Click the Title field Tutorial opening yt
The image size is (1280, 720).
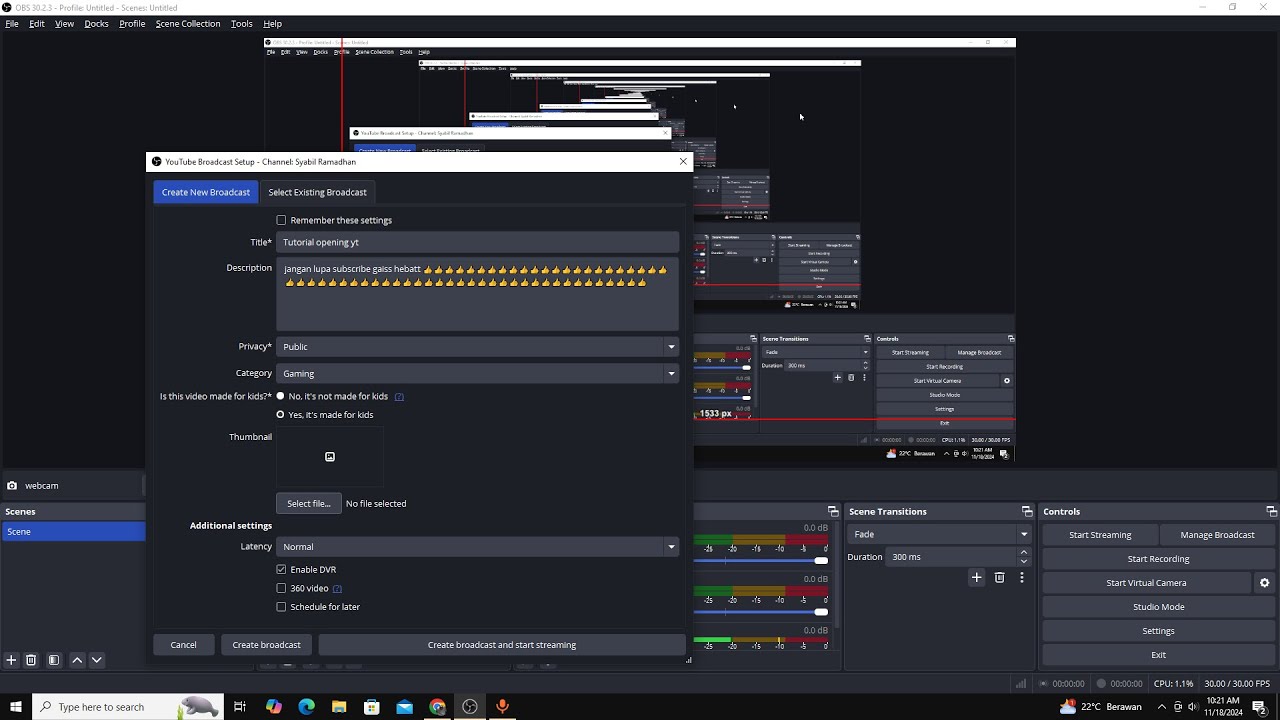pyautogui.click(x=477, y=242)
